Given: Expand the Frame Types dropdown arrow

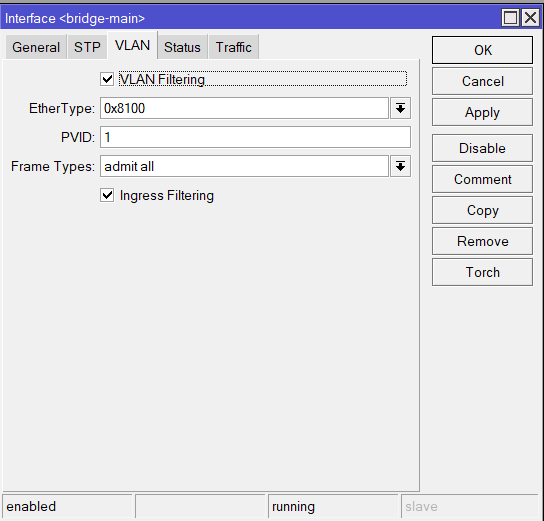Looking at the screenshot, I should click(400, 166).
